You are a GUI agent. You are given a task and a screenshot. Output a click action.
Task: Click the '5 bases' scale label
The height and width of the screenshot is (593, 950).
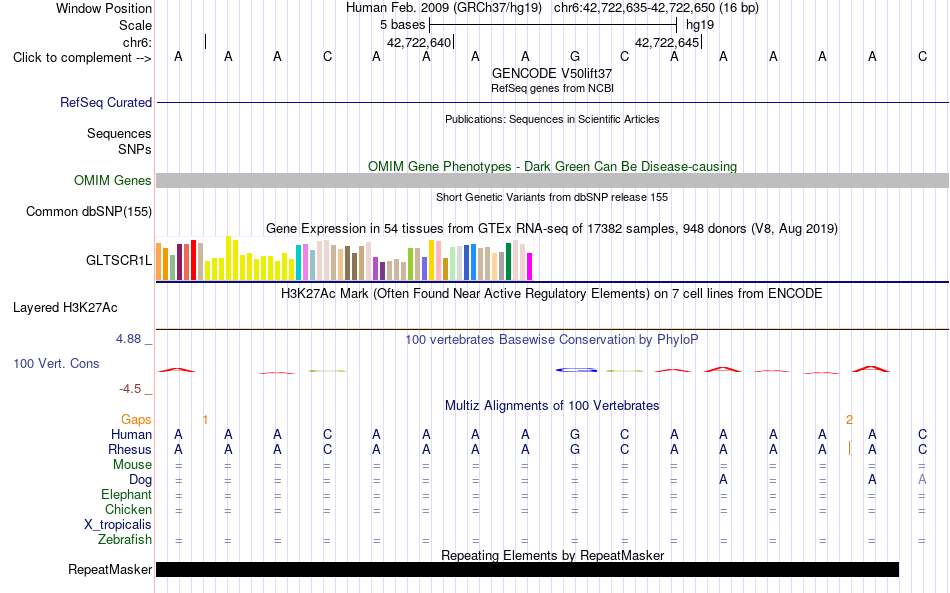(x=402, y=25)
